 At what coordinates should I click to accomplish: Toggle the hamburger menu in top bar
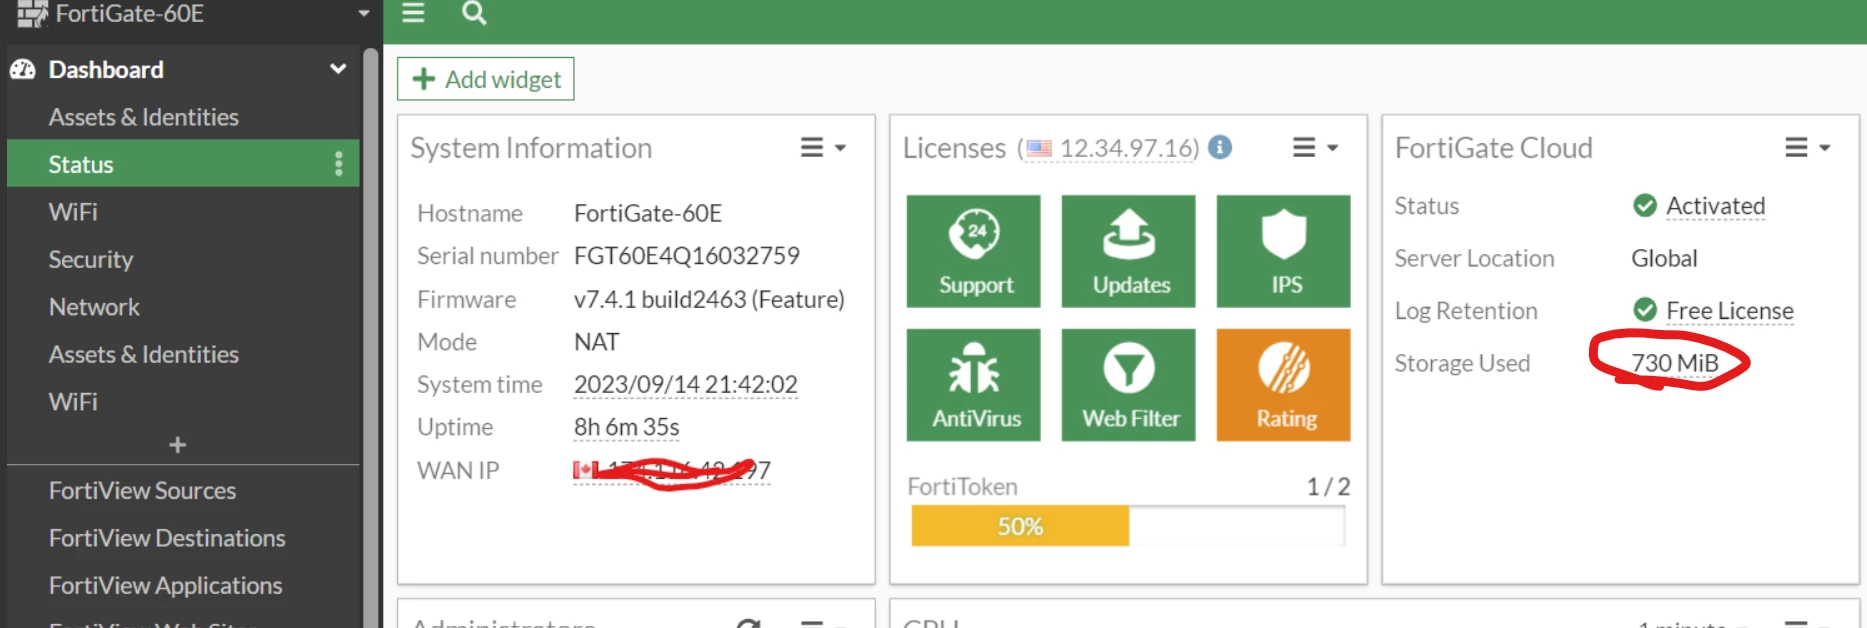coord(413,13)
